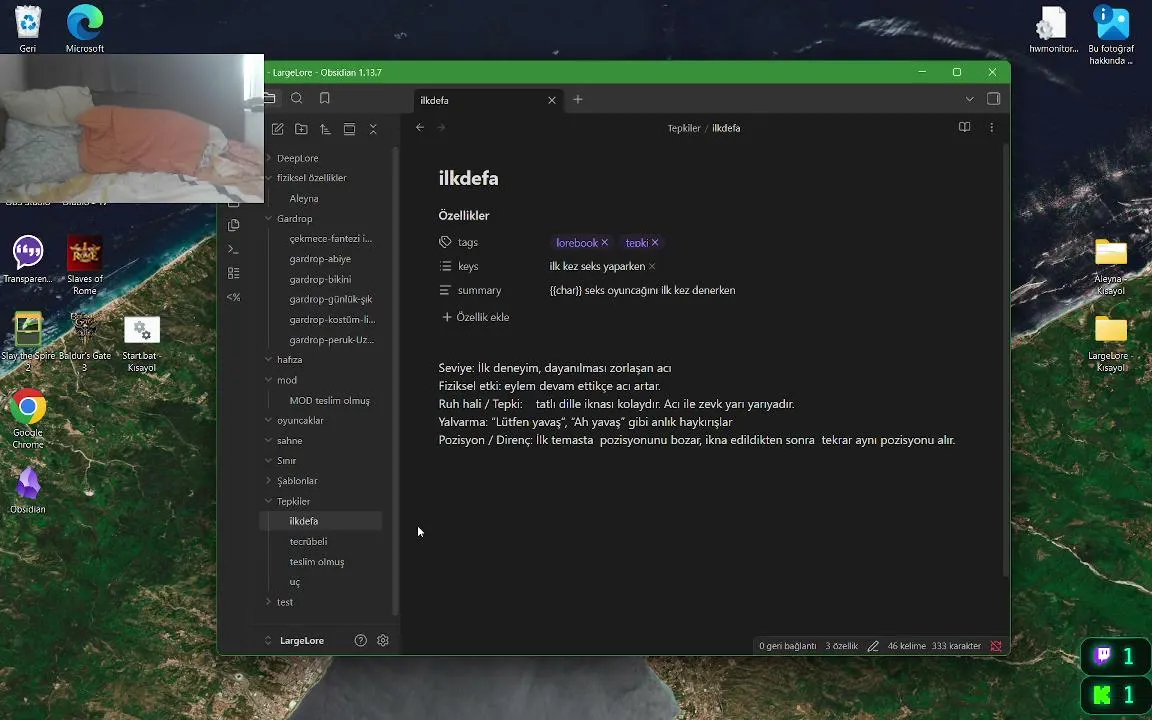Click the templates ribbon icon
Screen dimensions: 1152x720
[234, 225]
